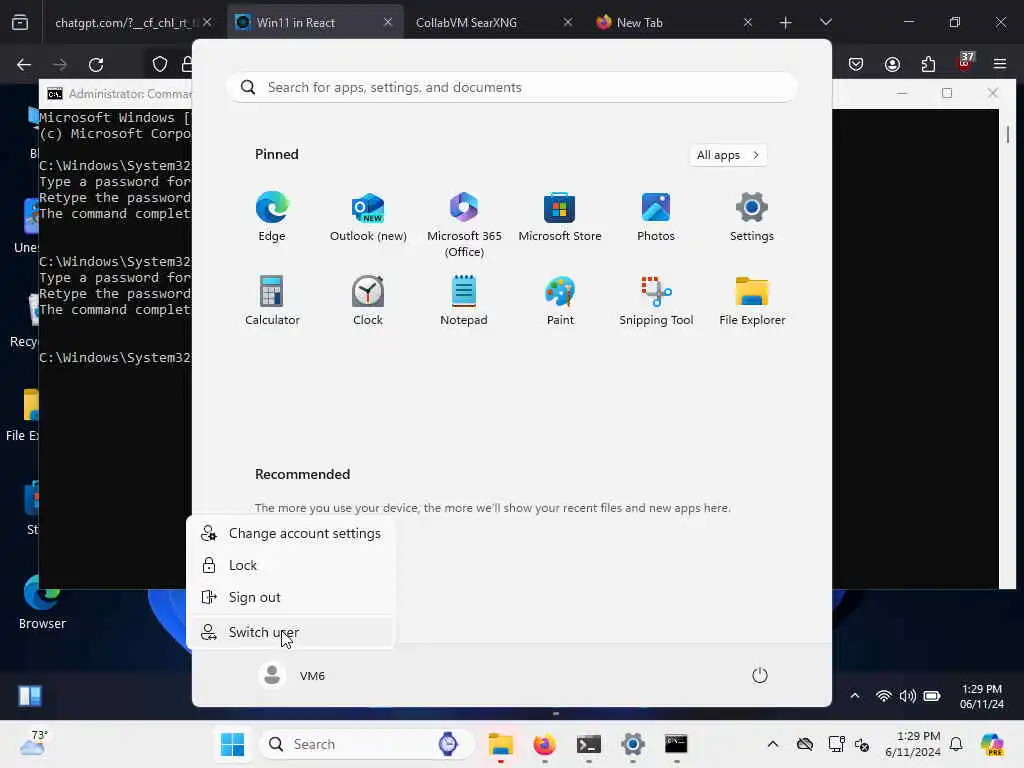Select Sign out from the account menu
Screen dimensions: 1024x768
point(291,598)
